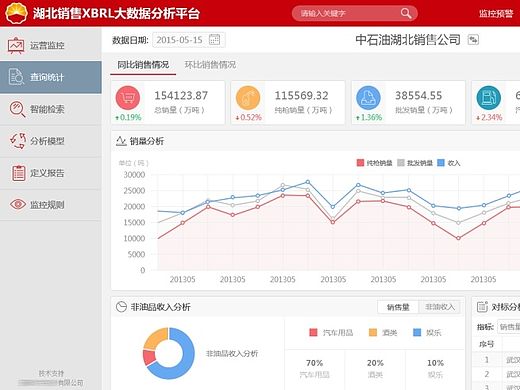The width and height of the screenshot is (520, 390).
Task: Open 监控规则 sidebar item
Action: point(51,205)
